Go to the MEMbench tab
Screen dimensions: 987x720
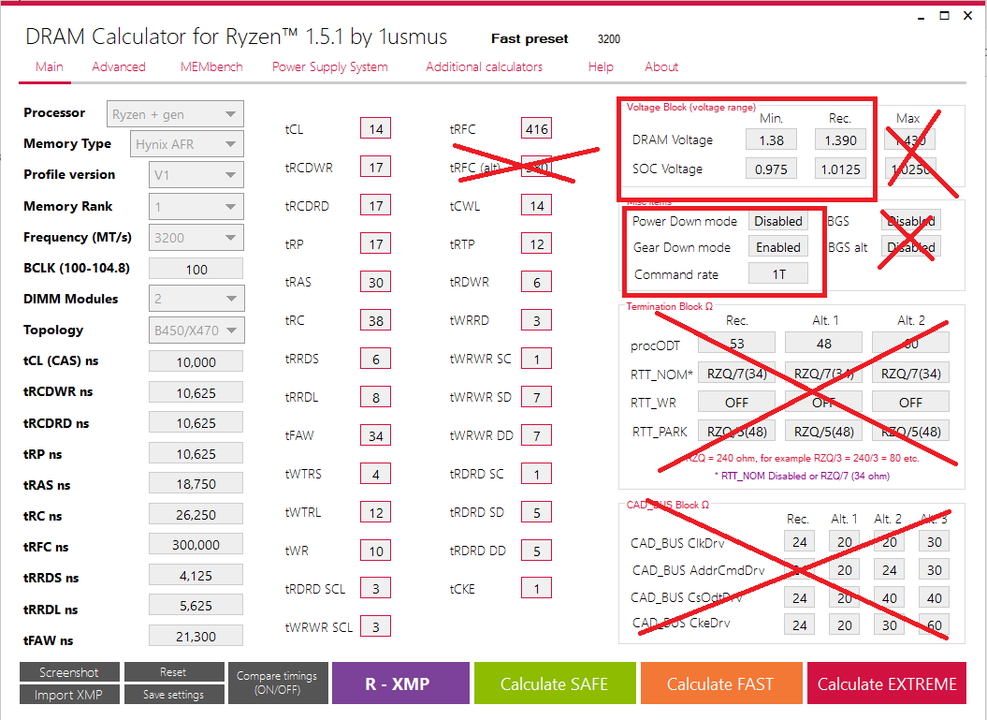(x=211, y=67)
